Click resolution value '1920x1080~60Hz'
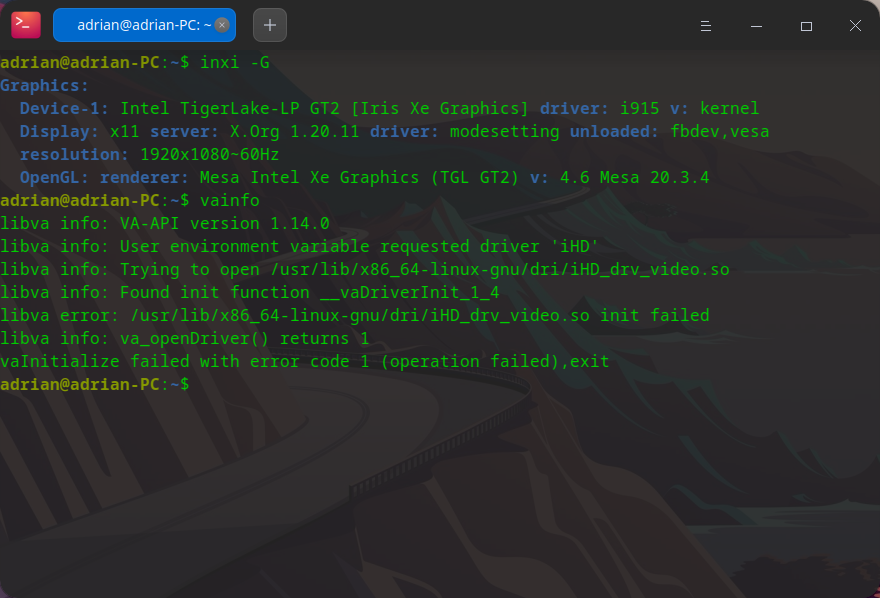880x598 pixels. pyautogui.click(x=209, y=154)
